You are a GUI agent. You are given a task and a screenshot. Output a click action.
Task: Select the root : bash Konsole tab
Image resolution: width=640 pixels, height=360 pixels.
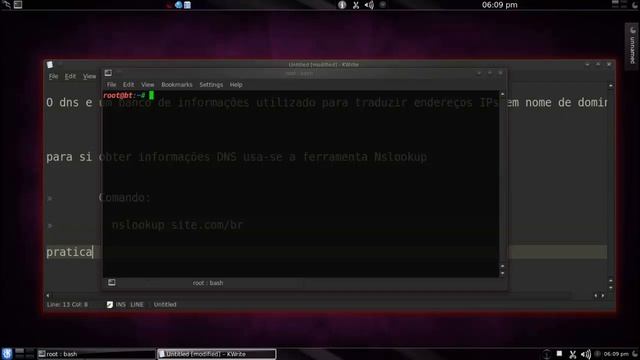[208, 283]
